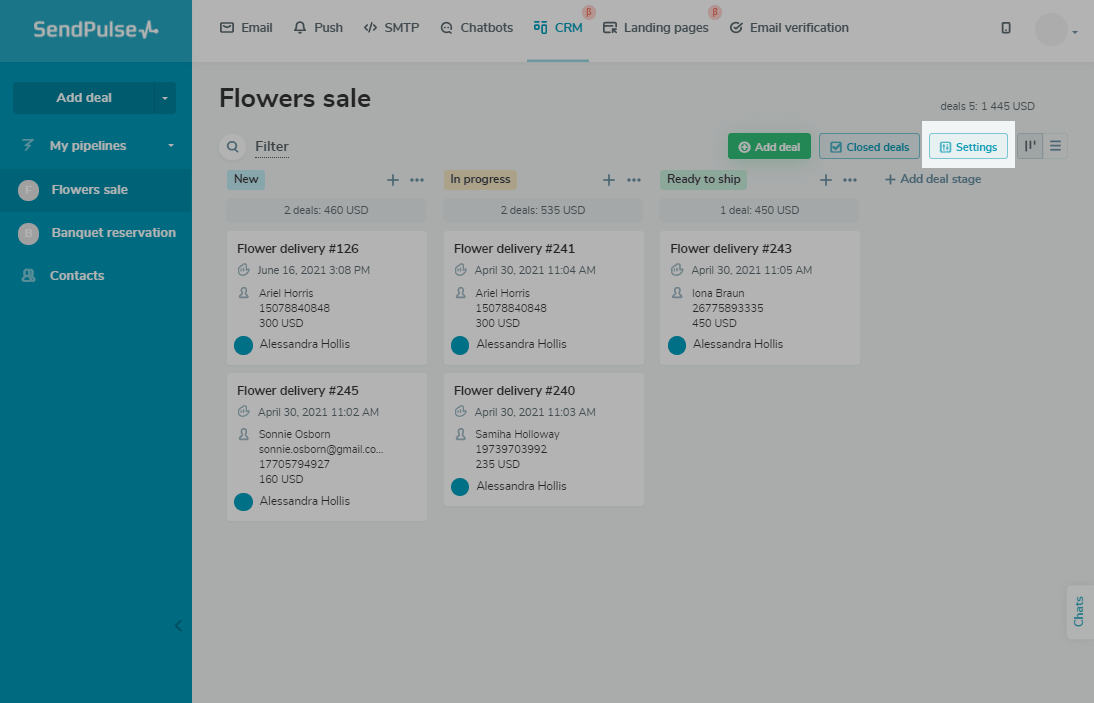Switch to kanban board view
Image resolution: width=1094 pixels, height=703 pixels.
(1030, 146)
